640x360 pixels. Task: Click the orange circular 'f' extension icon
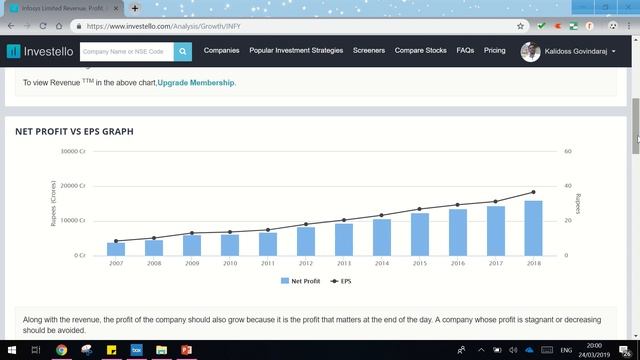tap(589, 26)
